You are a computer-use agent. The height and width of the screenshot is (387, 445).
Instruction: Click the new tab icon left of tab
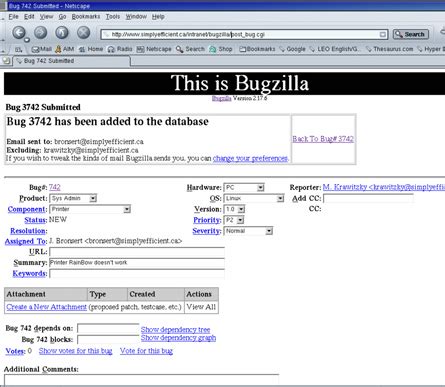pos(6,61)
